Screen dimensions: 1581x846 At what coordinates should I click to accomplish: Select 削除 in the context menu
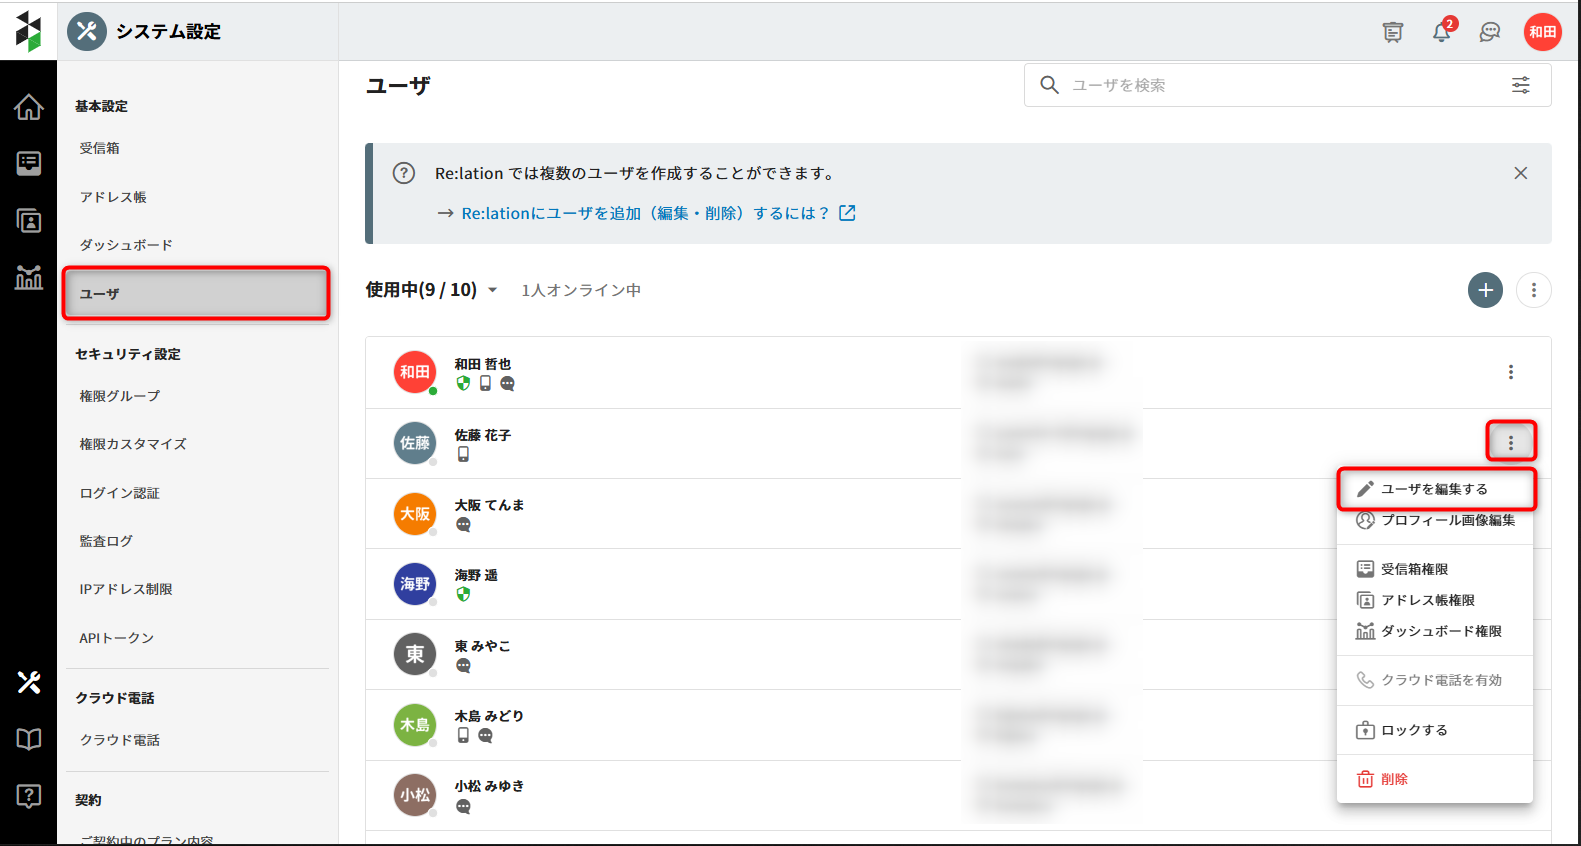[x=1394, y=779]
